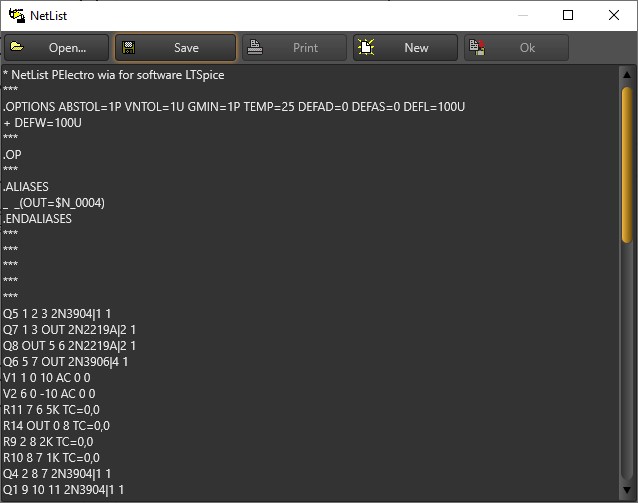This screenshot has height=503, width=638.
Task: Click the Ok button
Action: 516,47
